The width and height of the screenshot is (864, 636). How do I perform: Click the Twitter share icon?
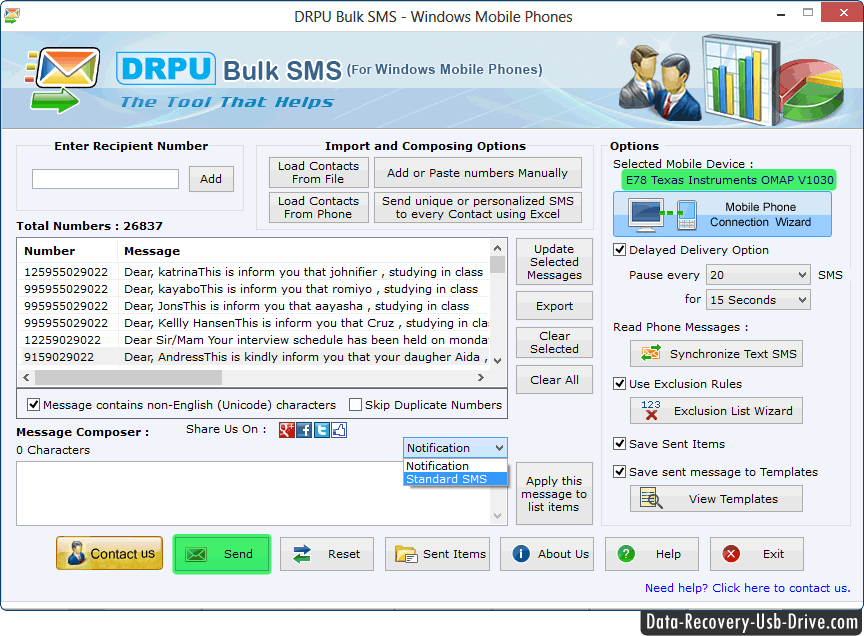(321, 430)
